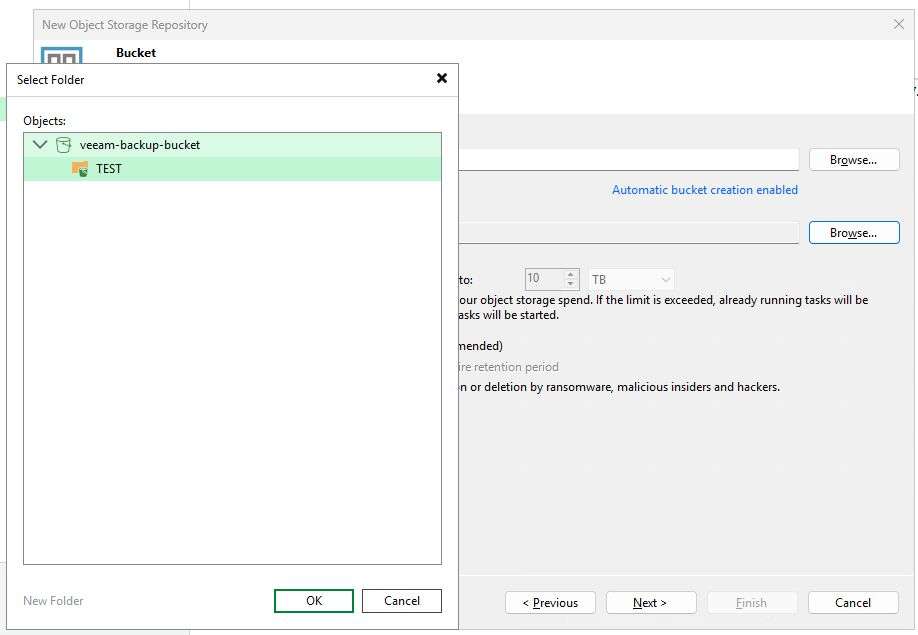Viewport: 918px width, 635px height.
Task: Close the Select Folder dialog
Action: [442, 78]
